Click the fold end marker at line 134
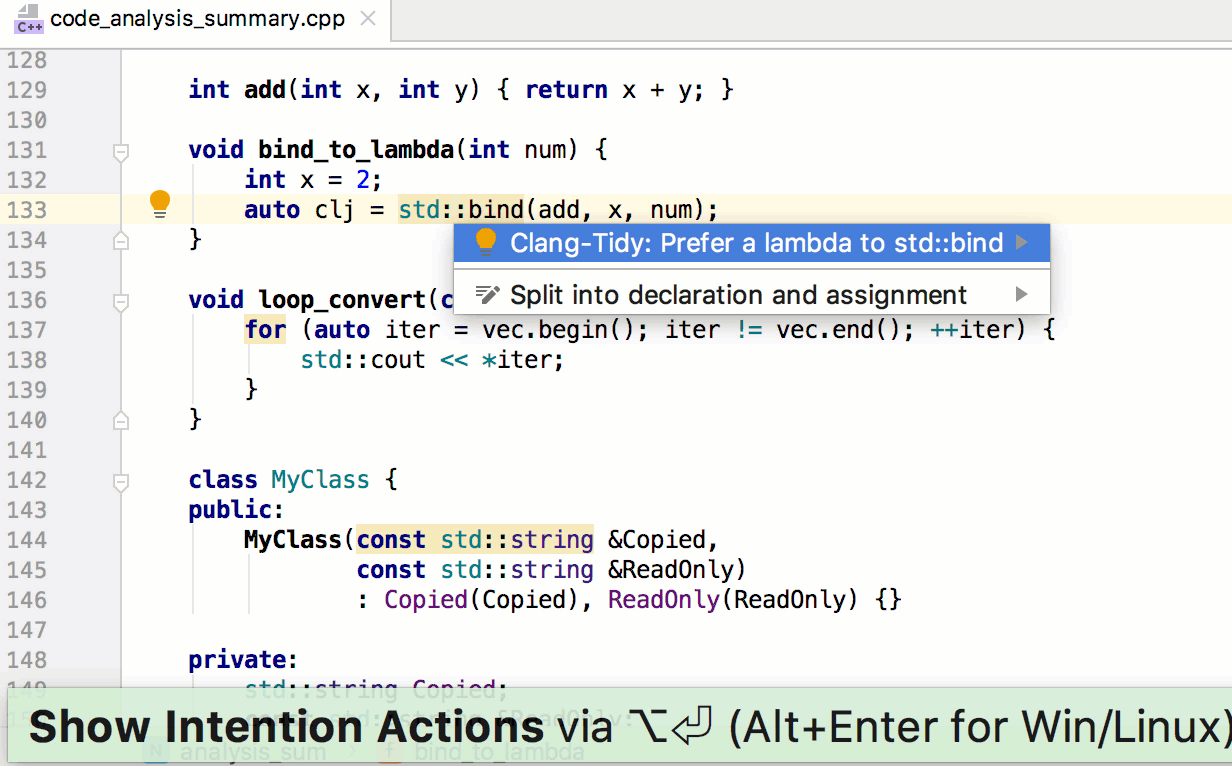 tap(121, 240)
